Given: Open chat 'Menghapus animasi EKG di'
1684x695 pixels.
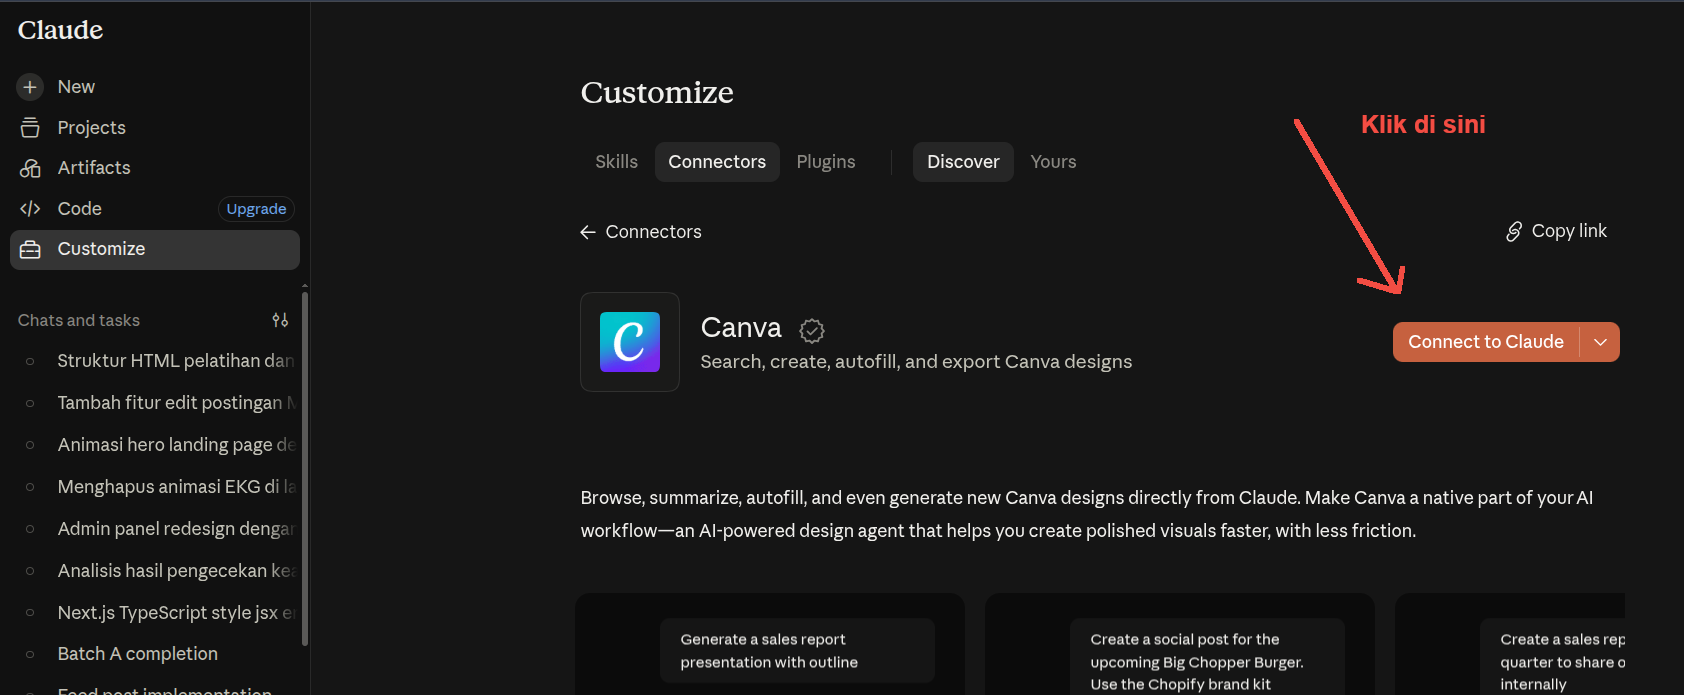Looking at the screenshot, I should 155,487.
